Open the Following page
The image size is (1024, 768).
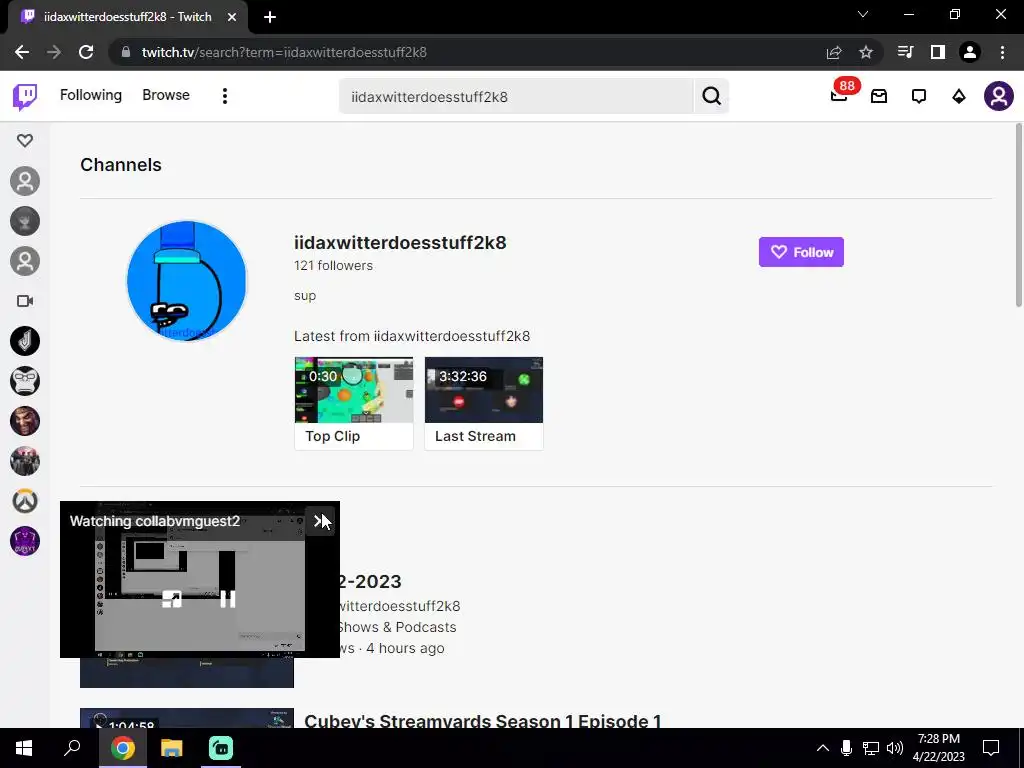tap(91, 95)
